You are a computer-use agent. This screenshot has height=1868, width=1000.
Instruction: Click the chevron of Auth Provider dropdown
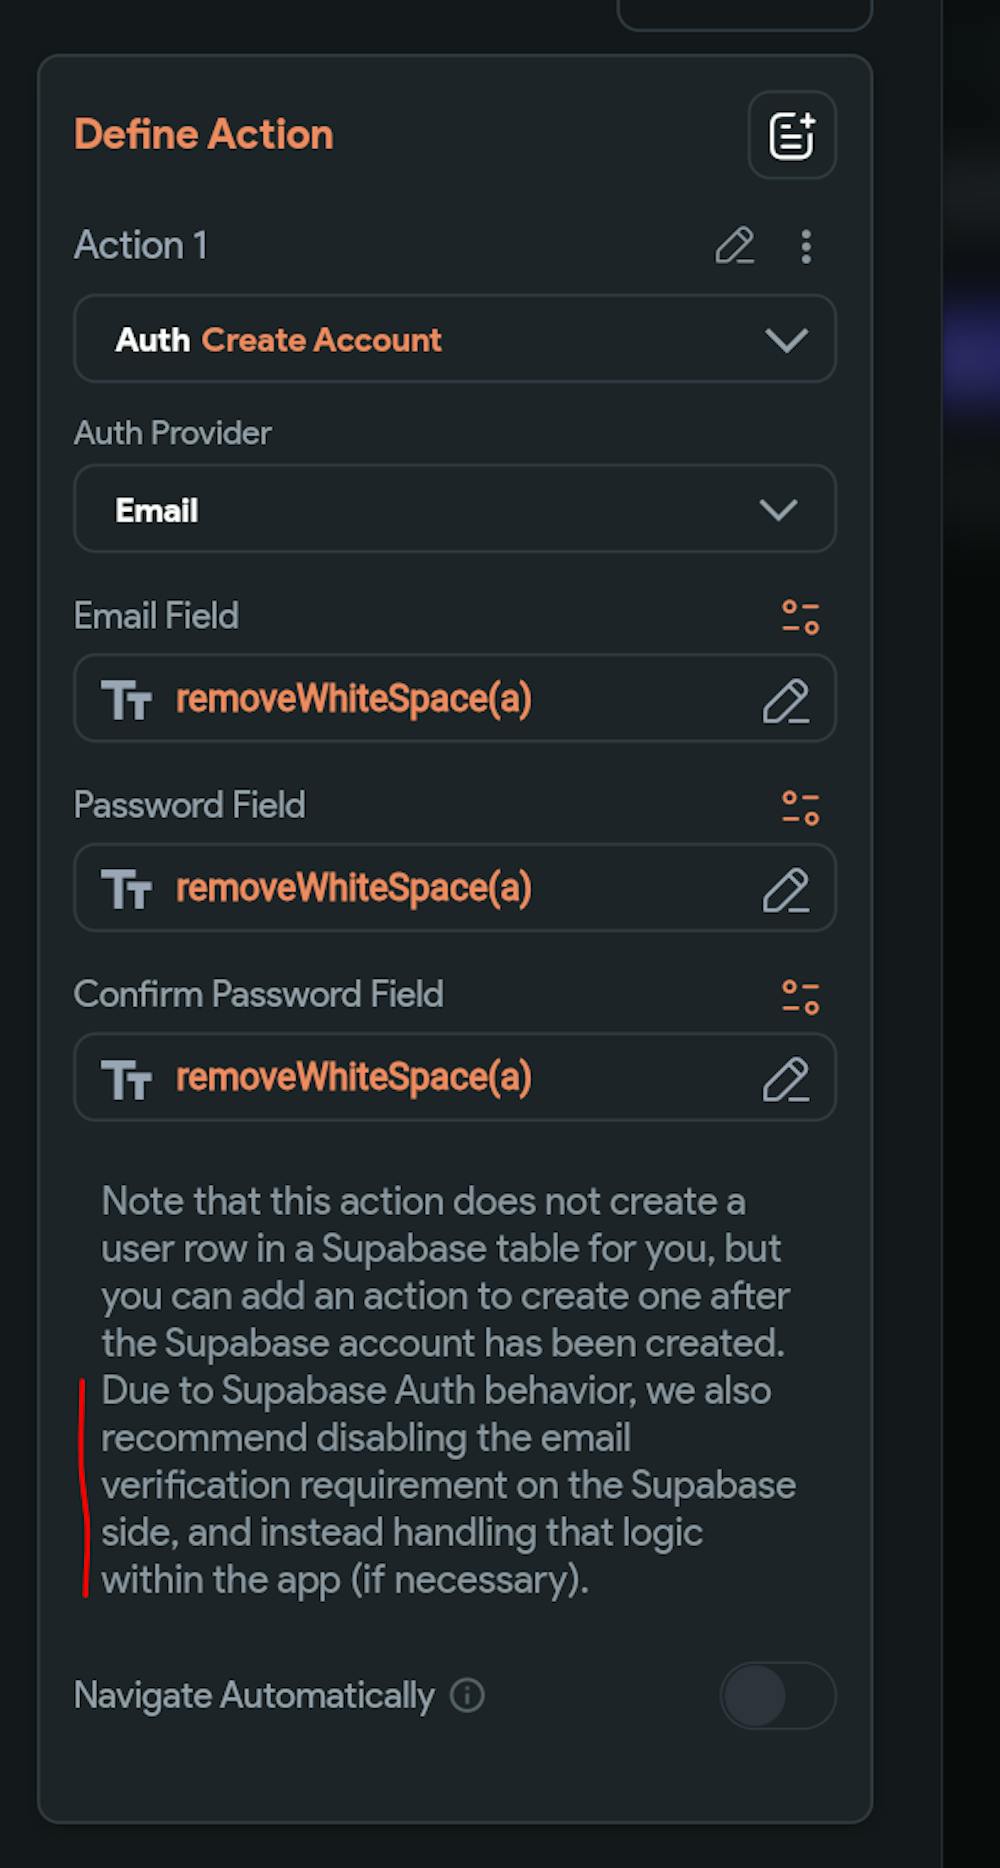(778, 510)
